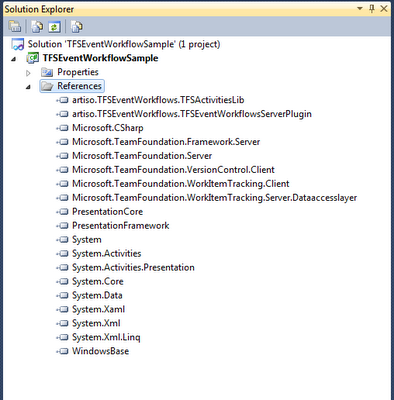394x400 pixels.
Task: Open the Solution Explorer window position dropdown
Action: click(360, 9)
